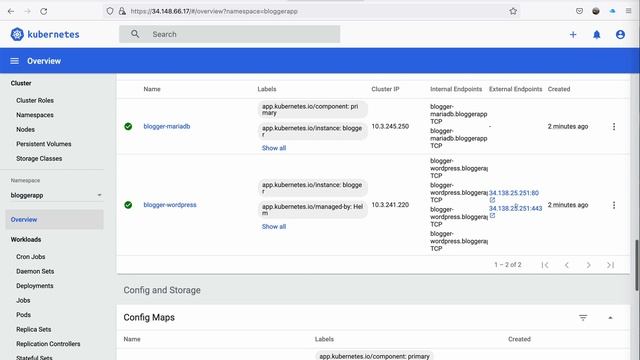
Task: Click the Kubernetes logo icon
Action: click(x=17, y=34)
